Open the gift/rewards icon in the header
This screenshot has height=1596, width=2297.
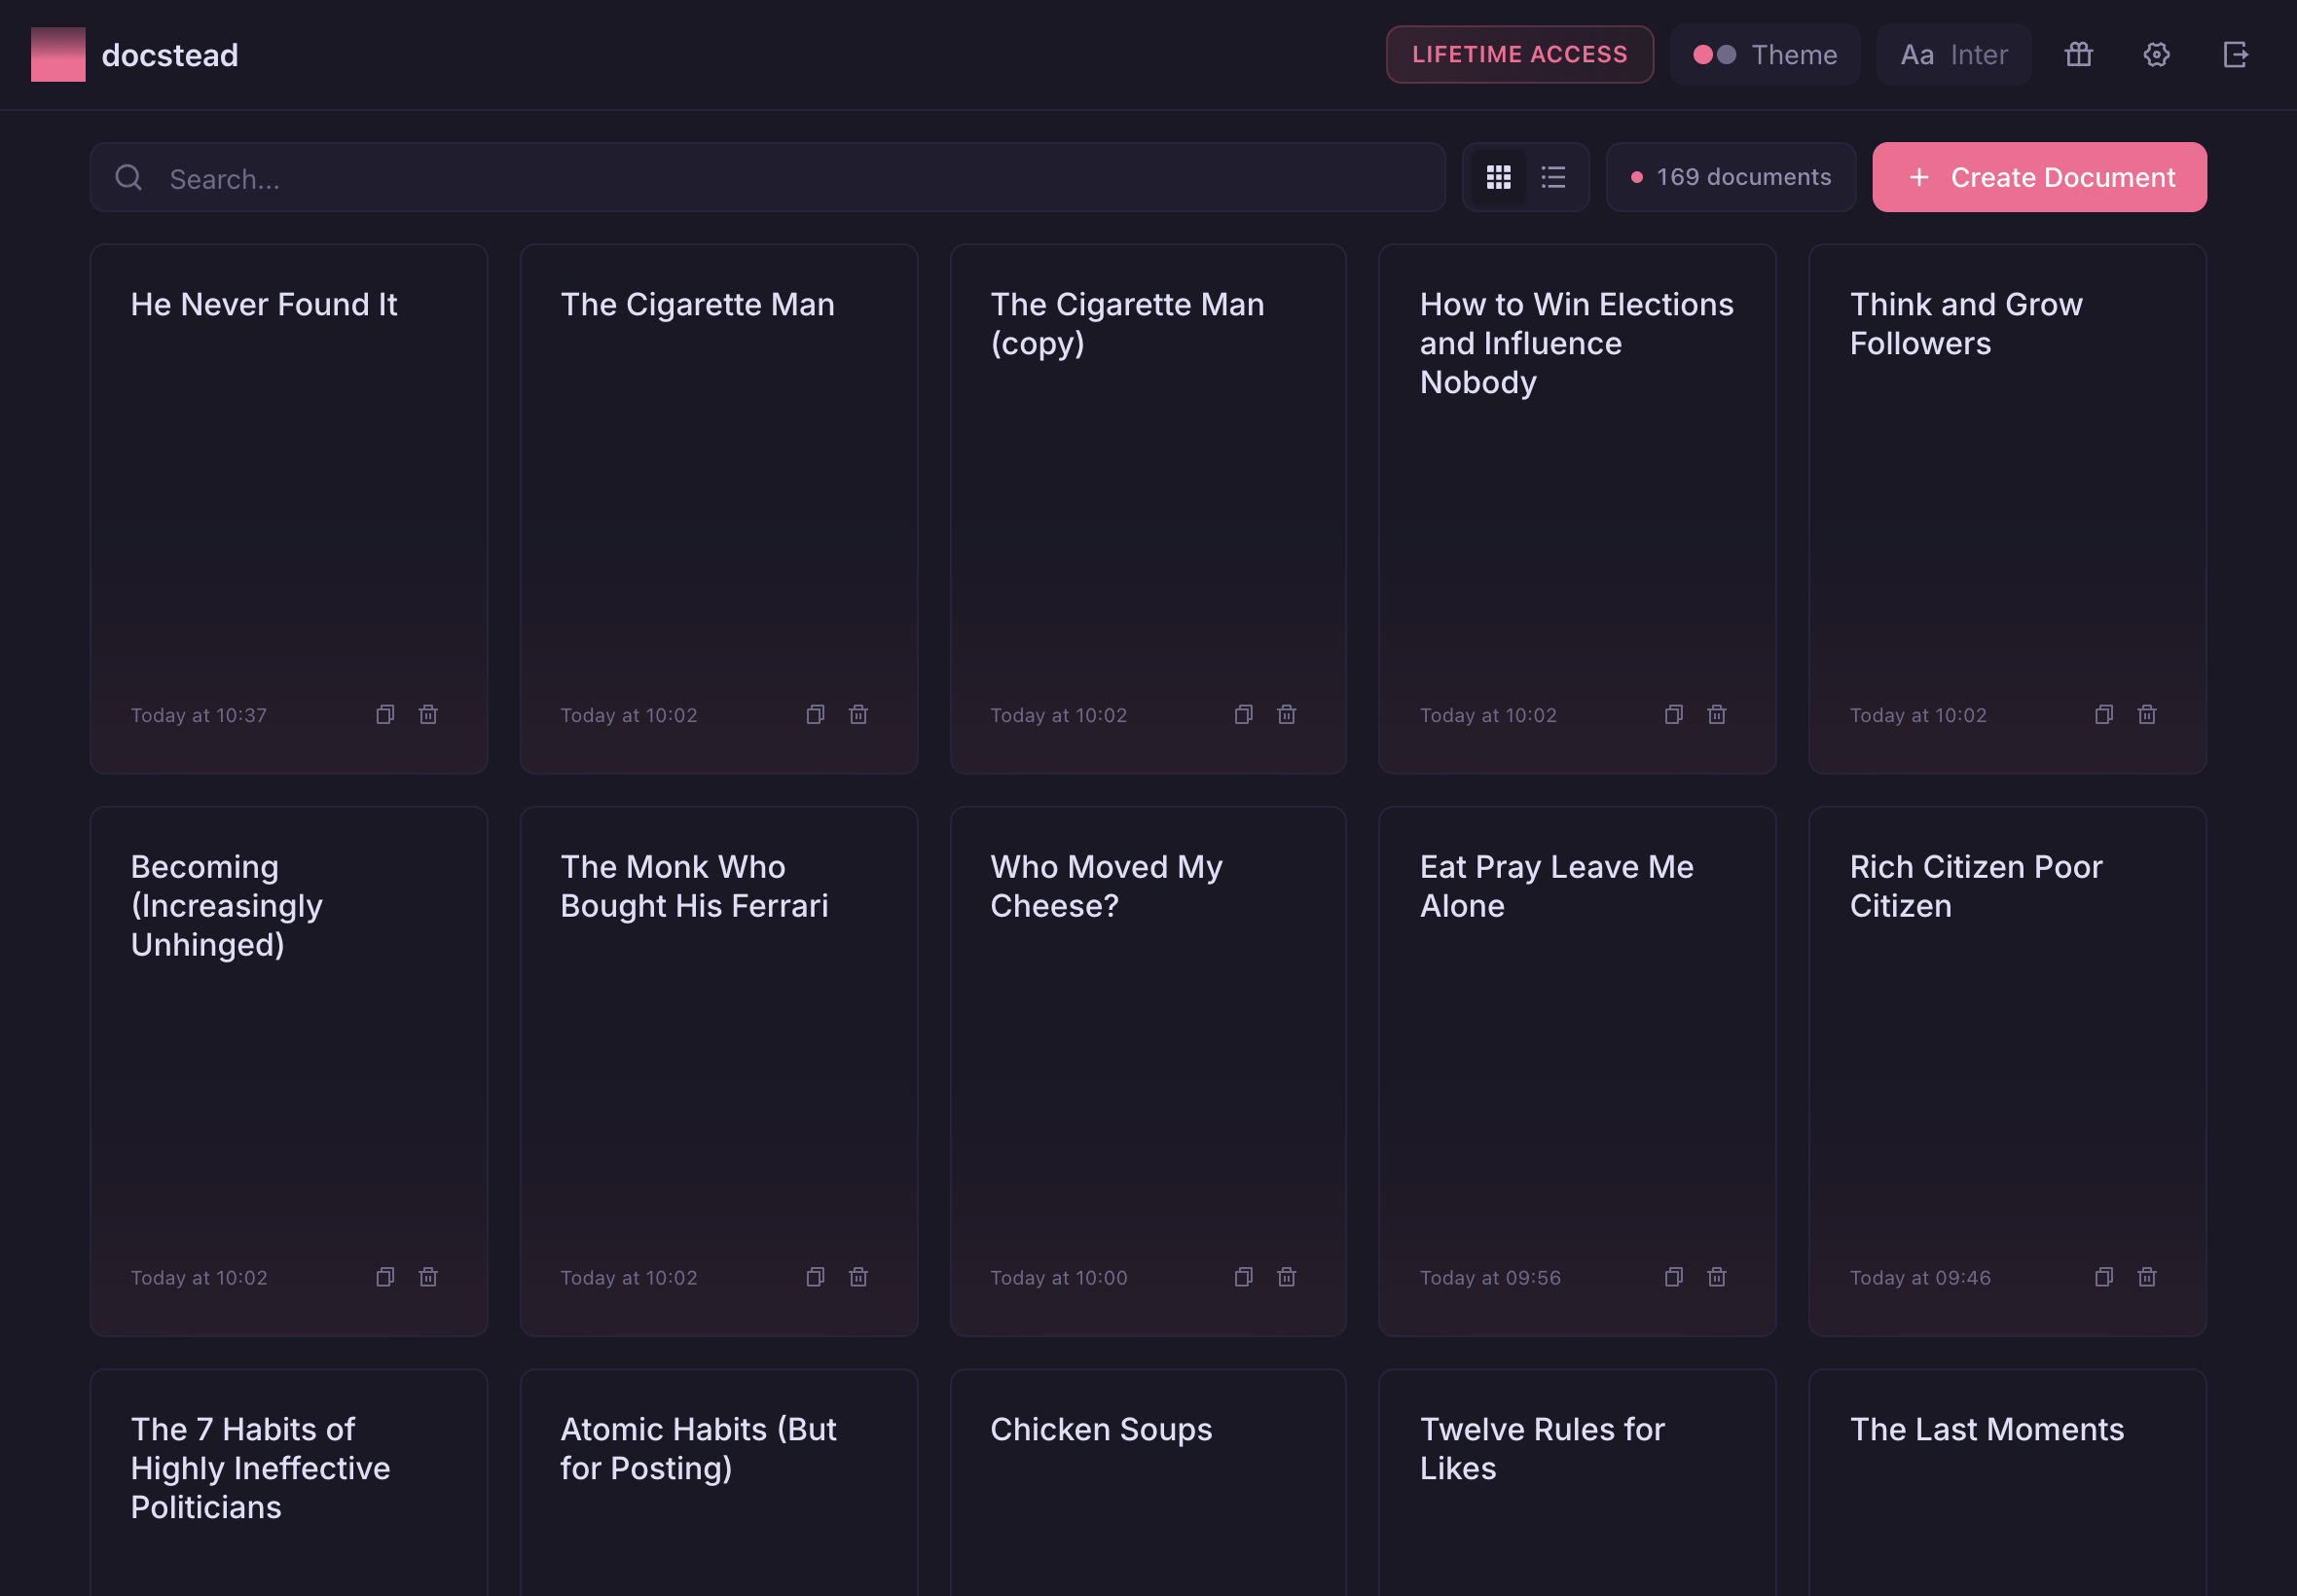tap(2078, 55)
